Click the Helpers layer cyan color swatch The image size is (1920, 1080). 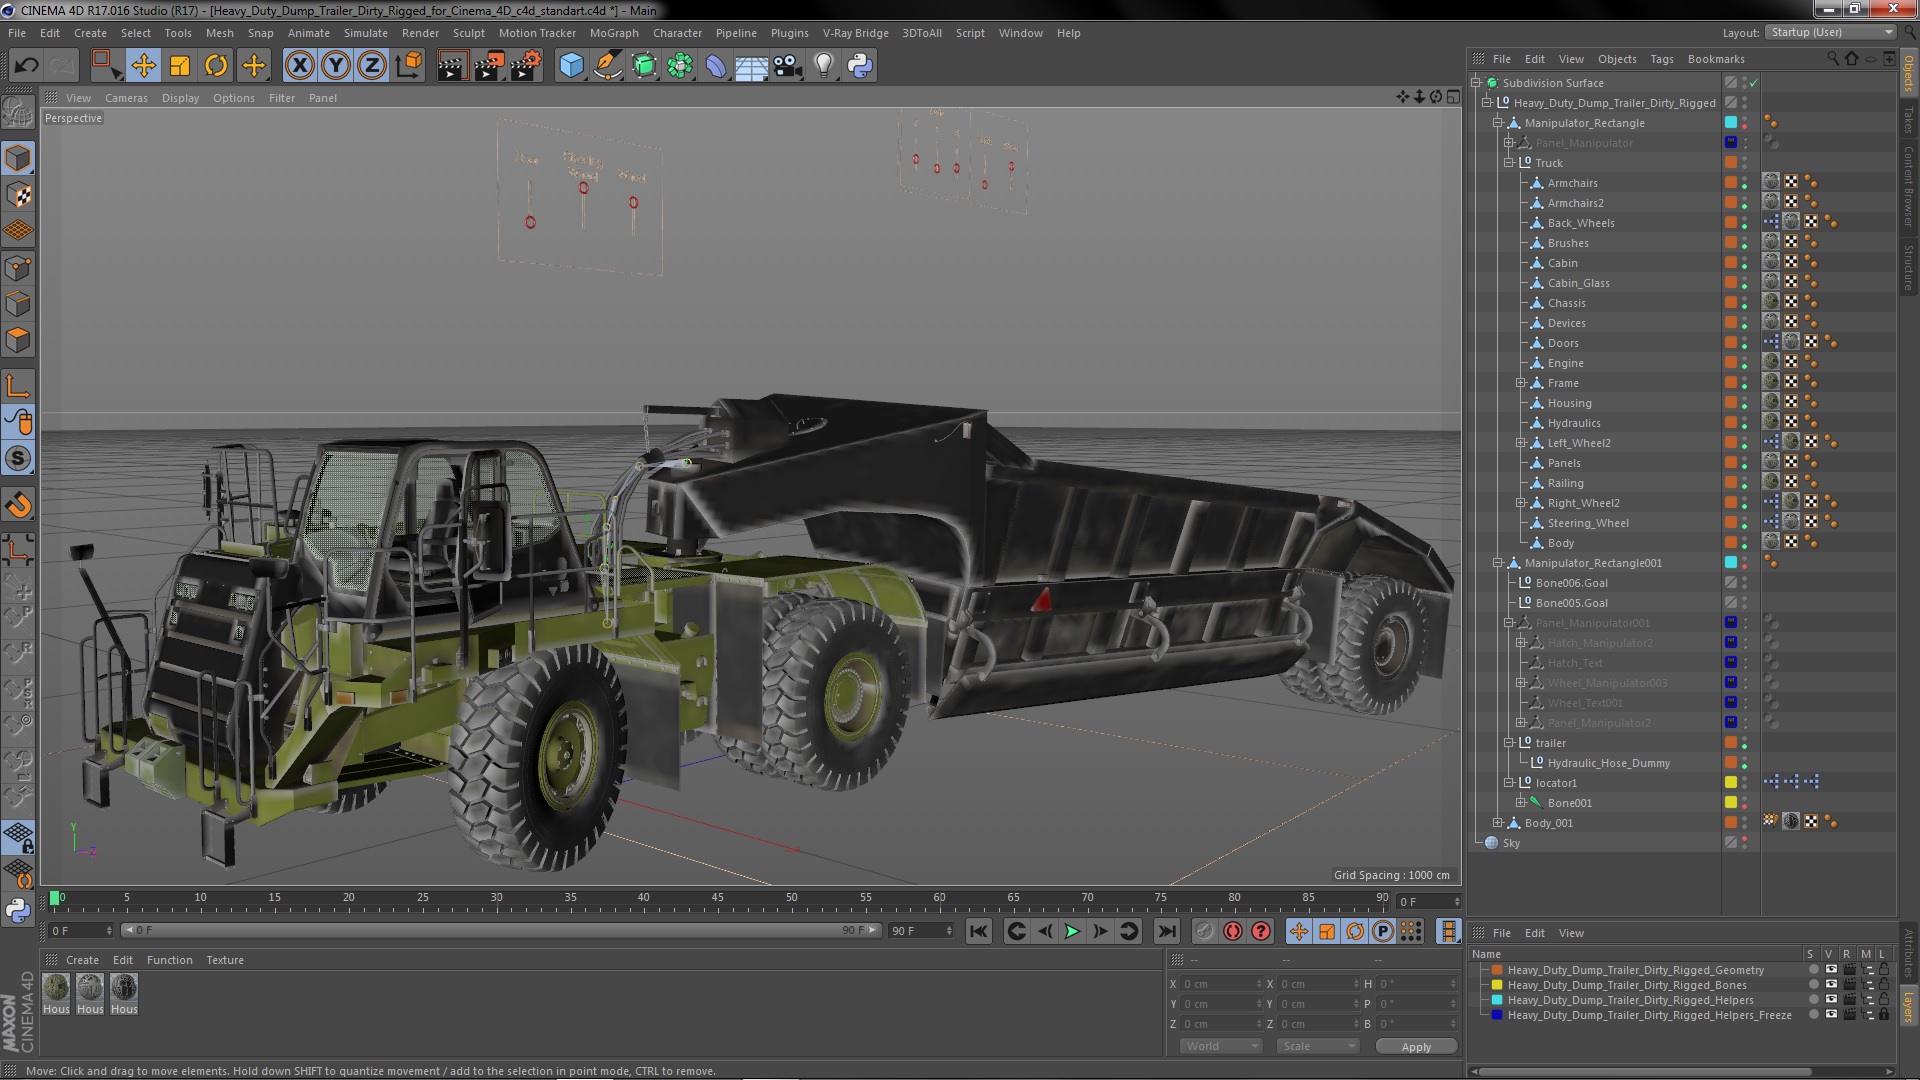point(1497,1000)
